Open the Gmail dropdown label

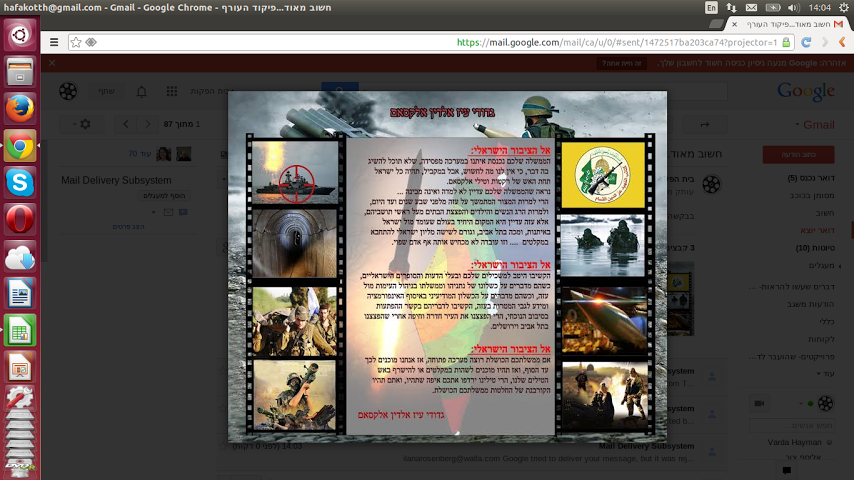814,125
